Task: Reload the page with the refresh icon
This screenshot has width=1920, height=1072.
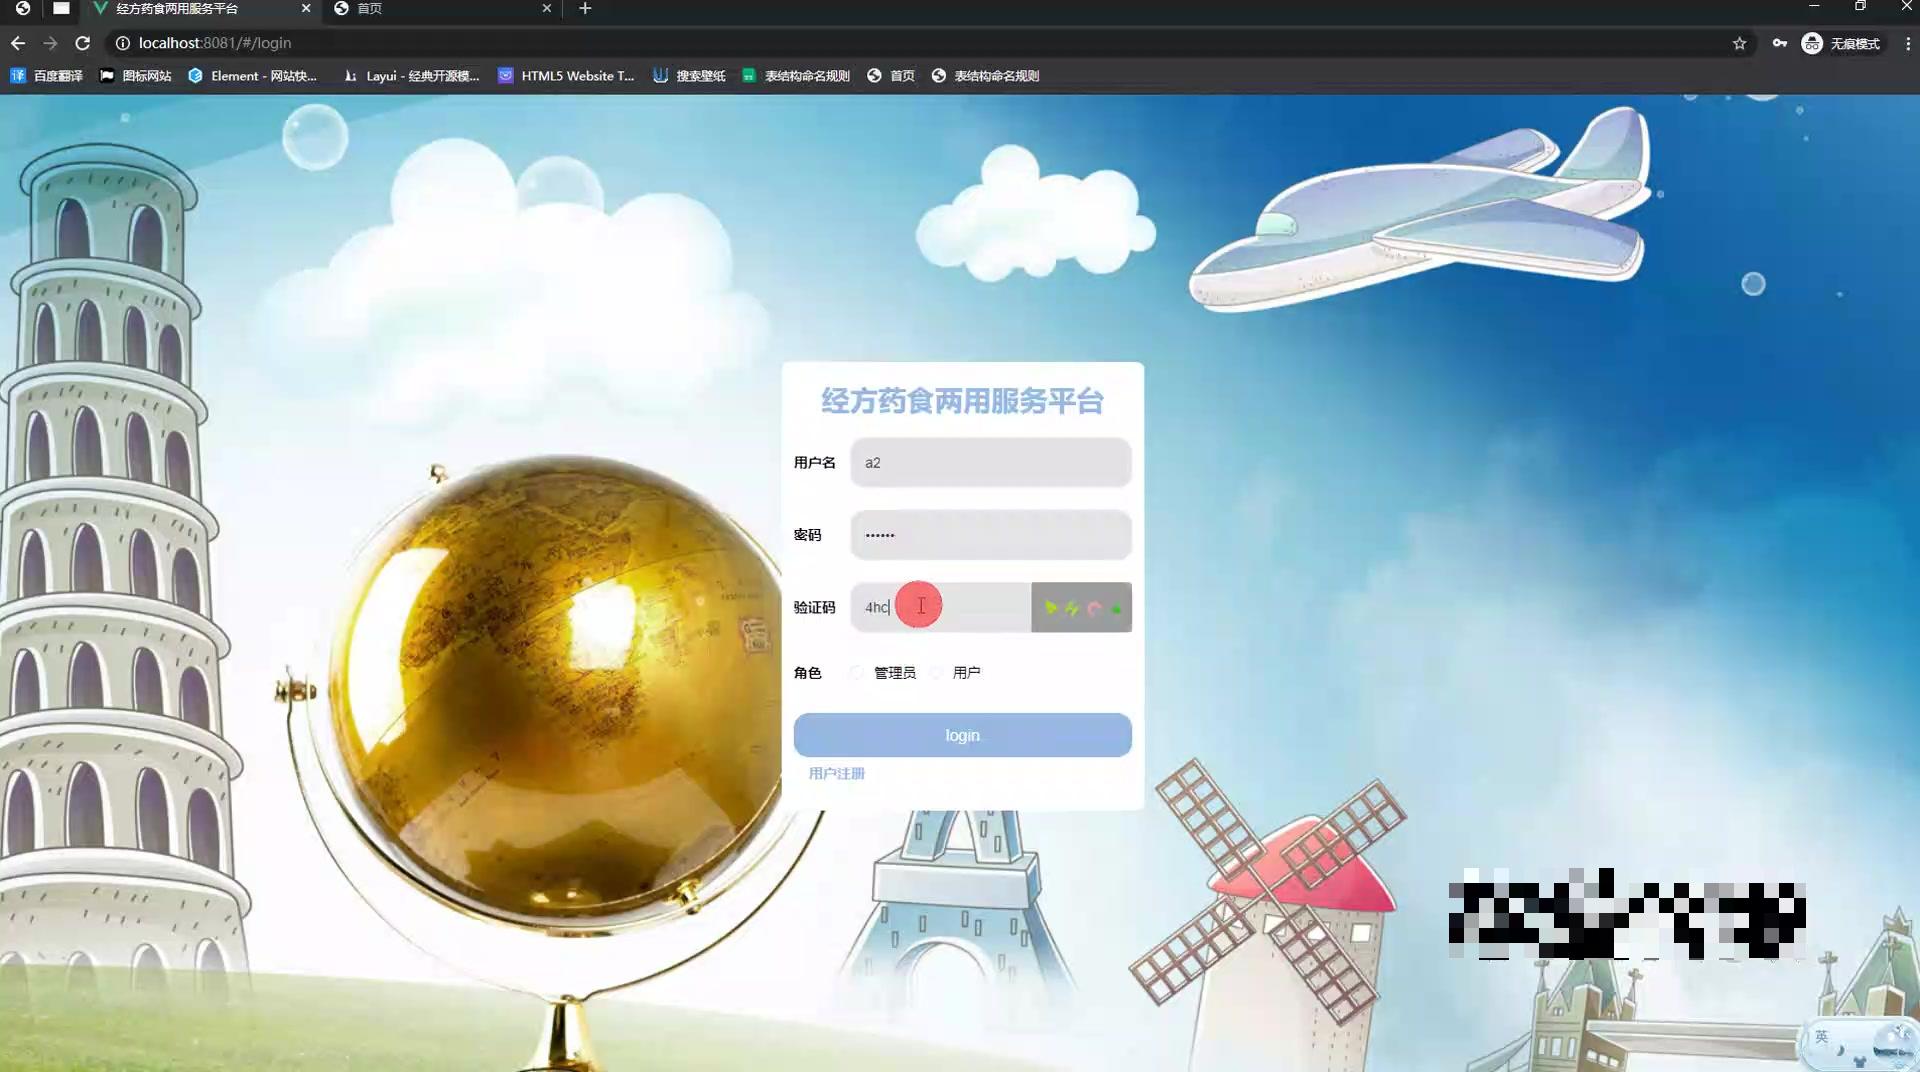Action: (83, 43)
